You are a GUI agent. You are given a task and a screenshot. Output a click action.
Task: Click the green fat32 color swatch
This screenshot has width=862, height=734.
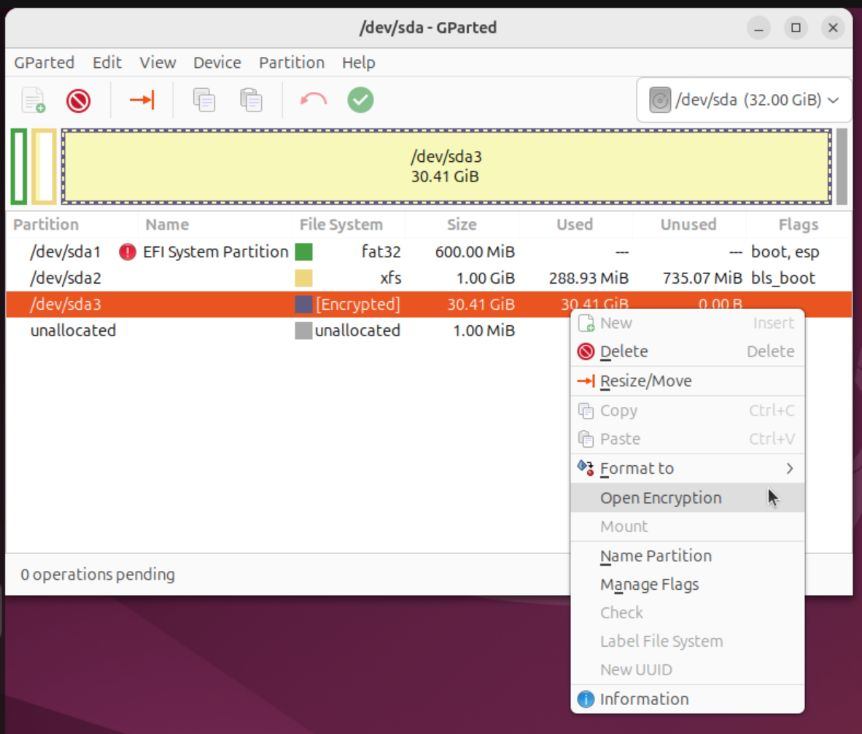click(x=303, y=252)
